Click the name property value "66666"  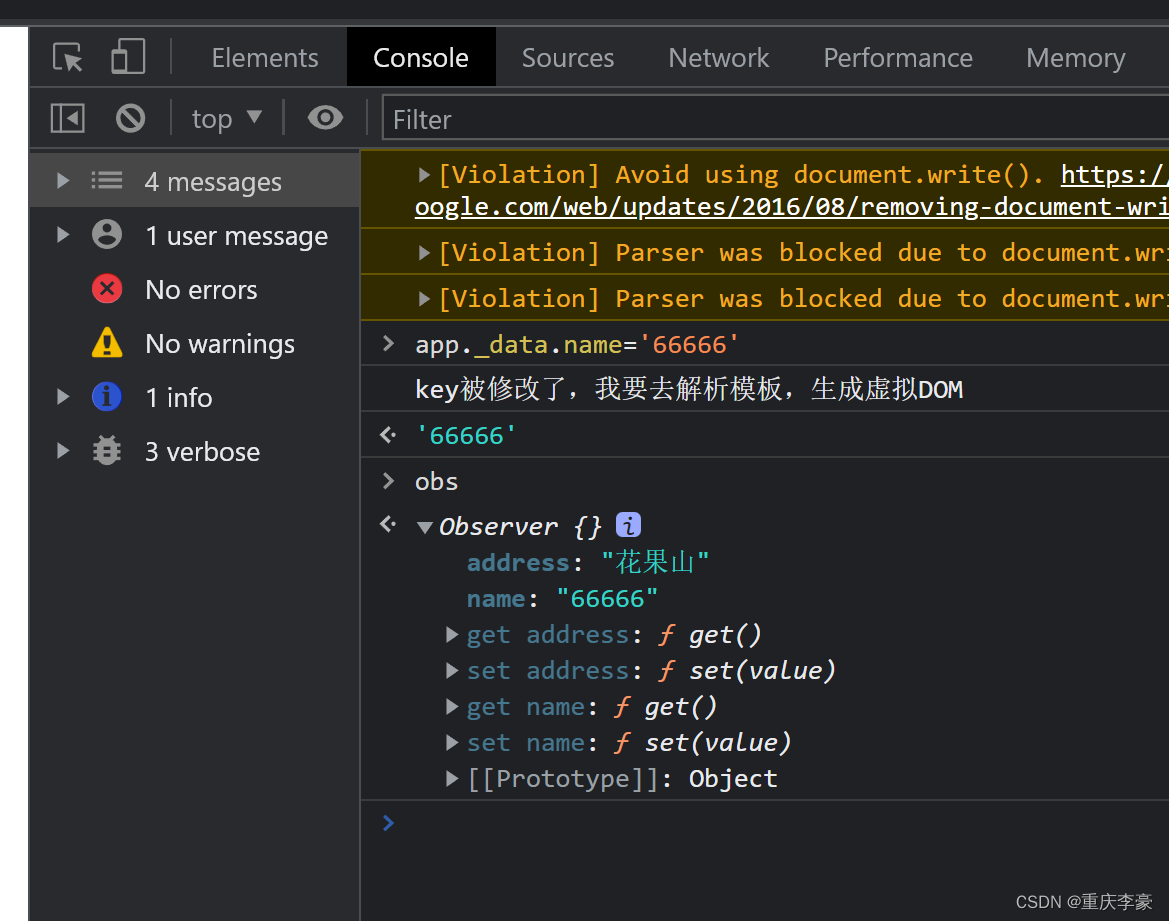point(607,598)
